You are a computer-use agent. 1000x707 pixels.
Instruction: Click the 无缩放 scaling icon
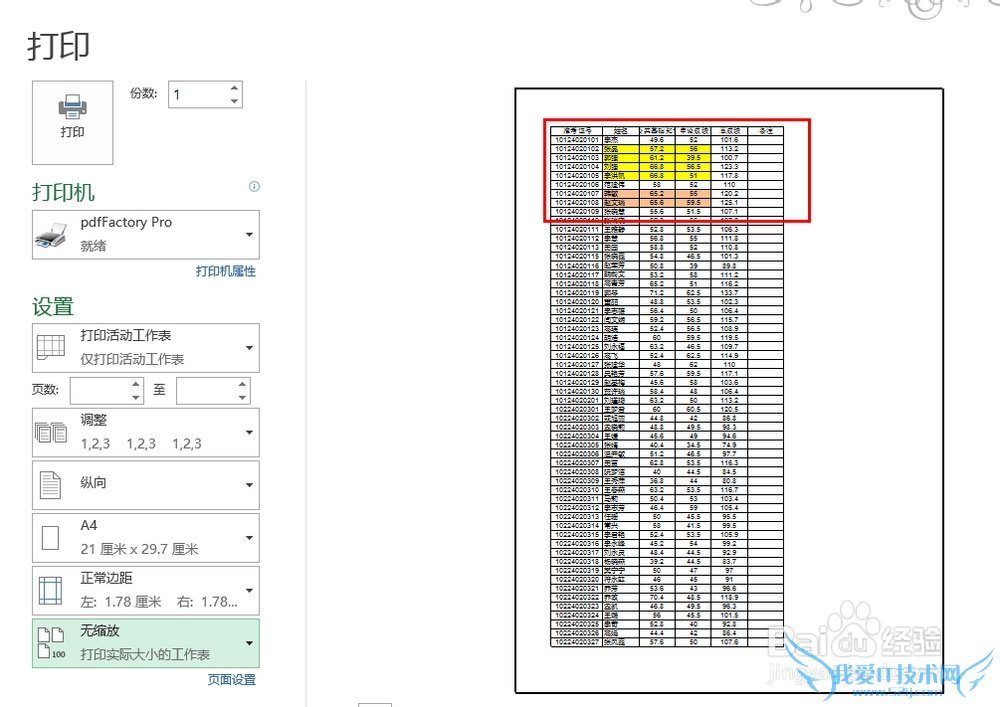(x=51, y=643)
